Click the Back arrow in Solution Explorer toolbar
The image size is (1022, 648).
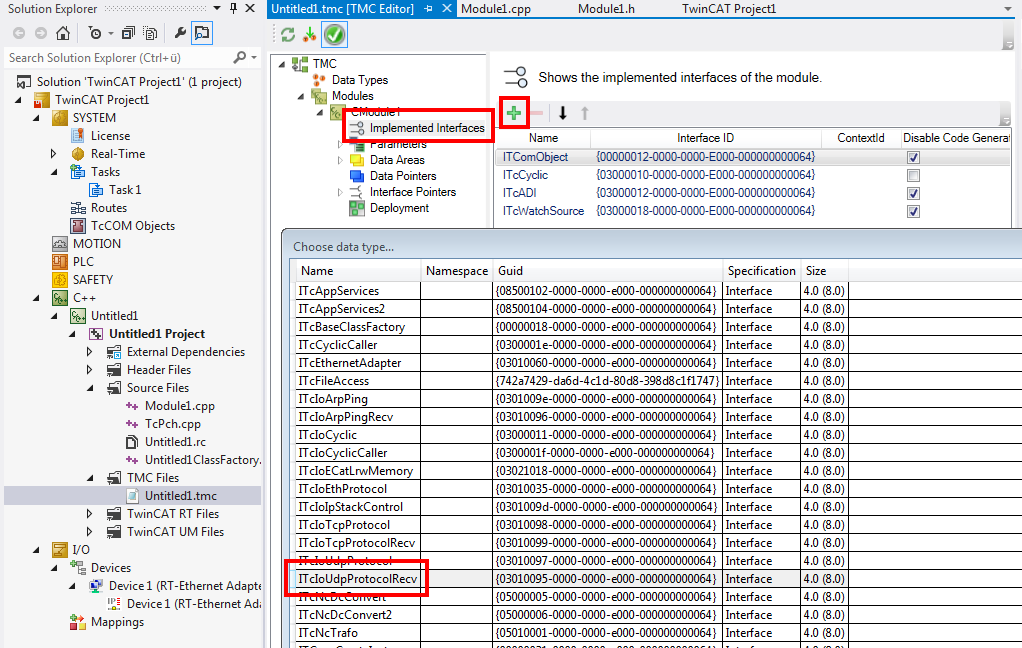(20, 33)
